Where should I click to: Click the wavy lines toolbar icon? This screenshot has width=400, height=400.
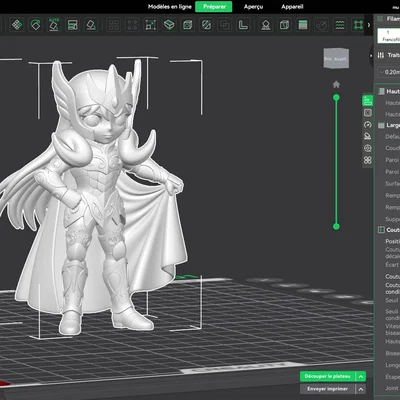340,25
